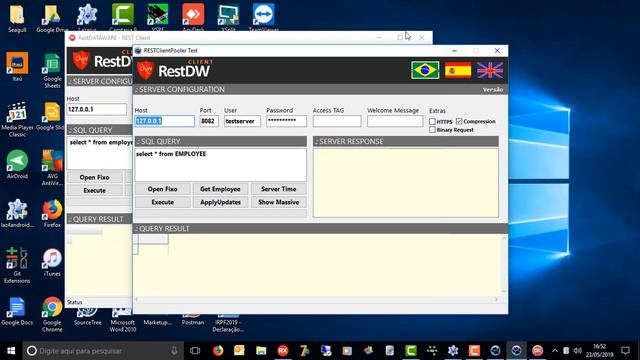This screenshot has width=640, height=360.
Task: Focus the Access TAG field
Action: point(337,121)
